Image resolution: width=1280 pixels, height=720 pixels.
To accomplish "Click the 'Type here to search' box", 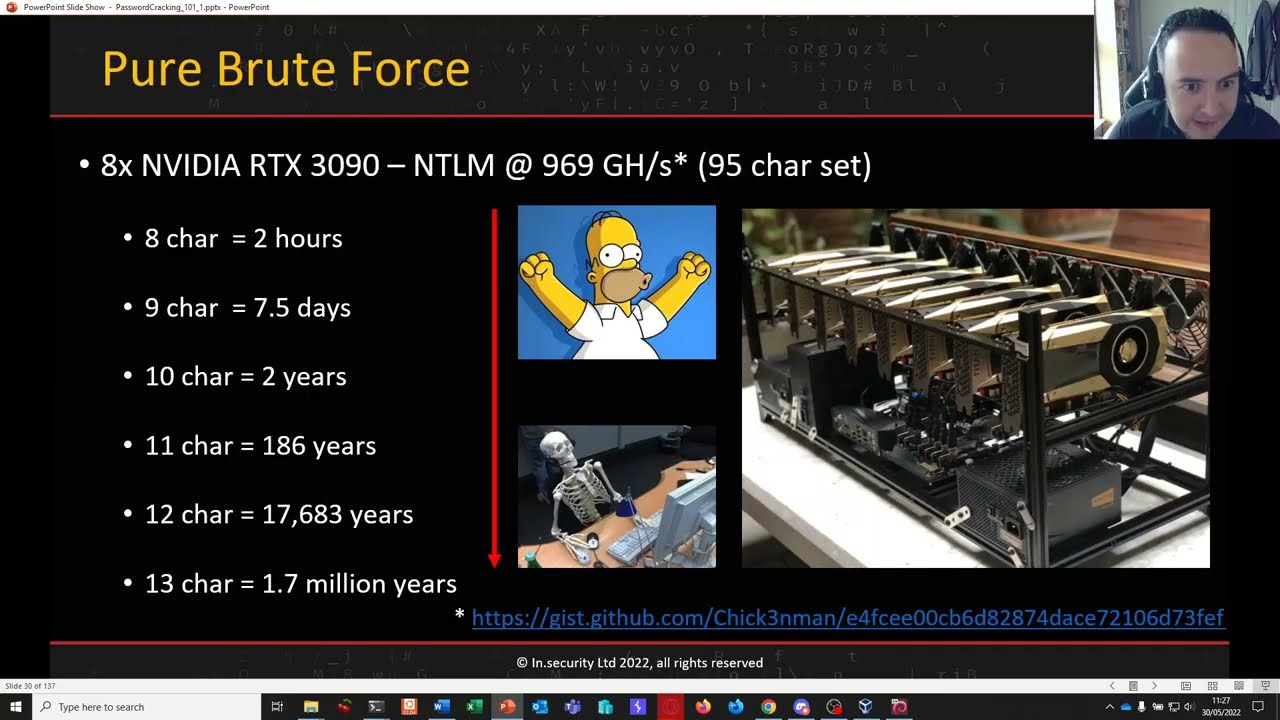I will pos(146,707).
